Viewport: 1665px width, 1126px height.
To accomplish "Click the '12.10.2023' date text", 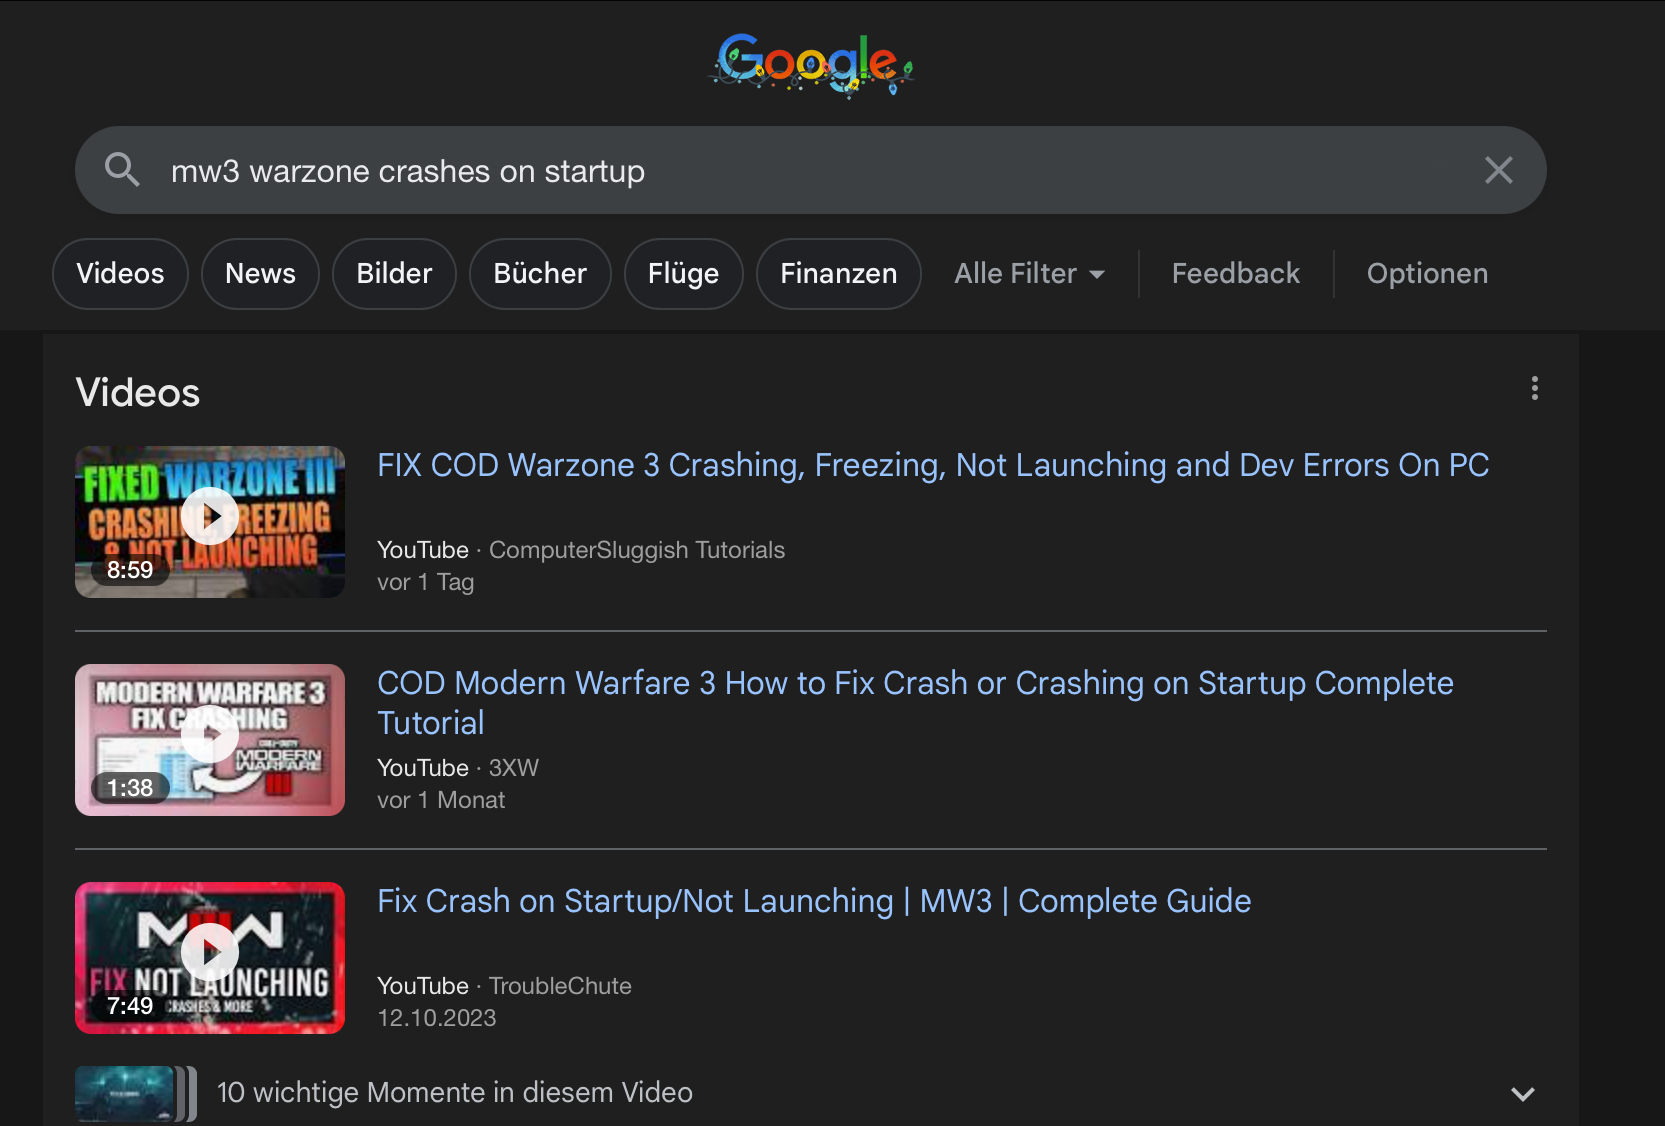I will click(x=437, y=1018).
